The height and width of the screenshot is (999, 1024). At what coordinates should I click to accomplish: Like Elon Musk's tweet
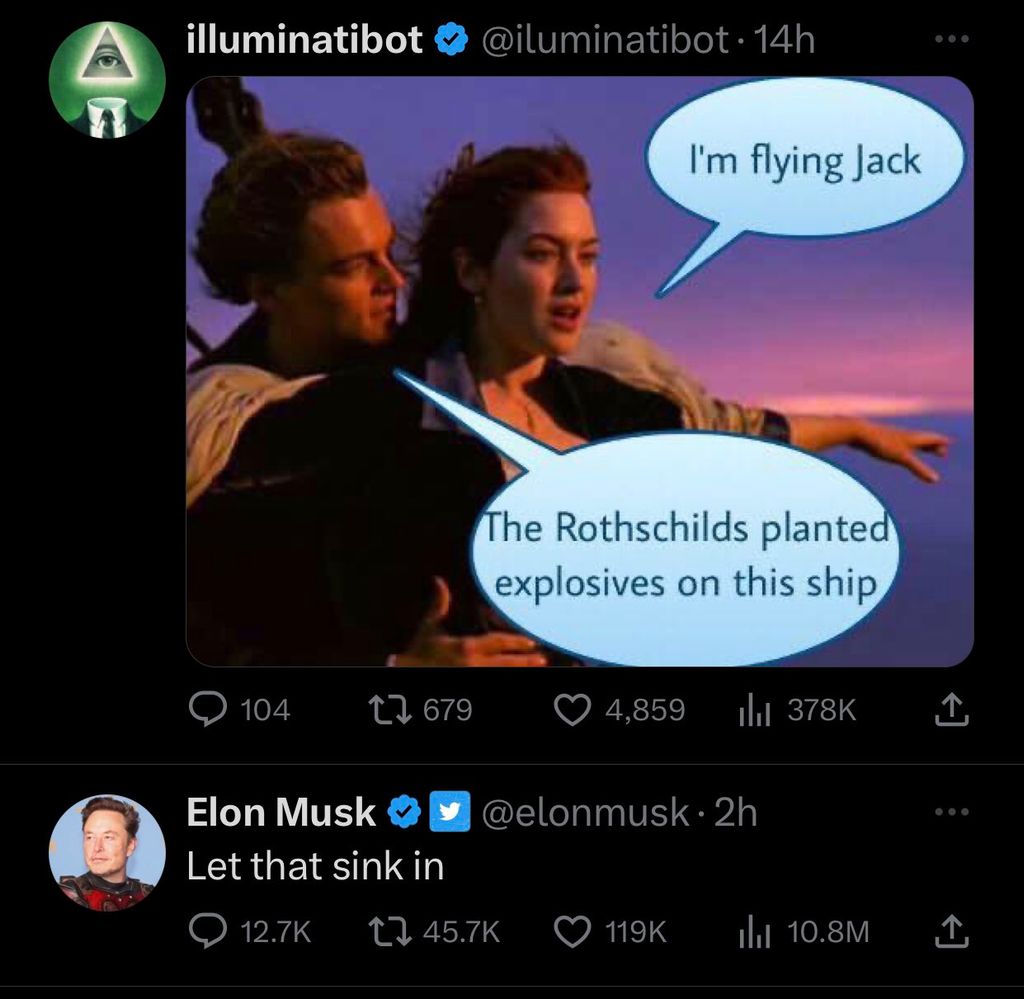coord(572,932)
